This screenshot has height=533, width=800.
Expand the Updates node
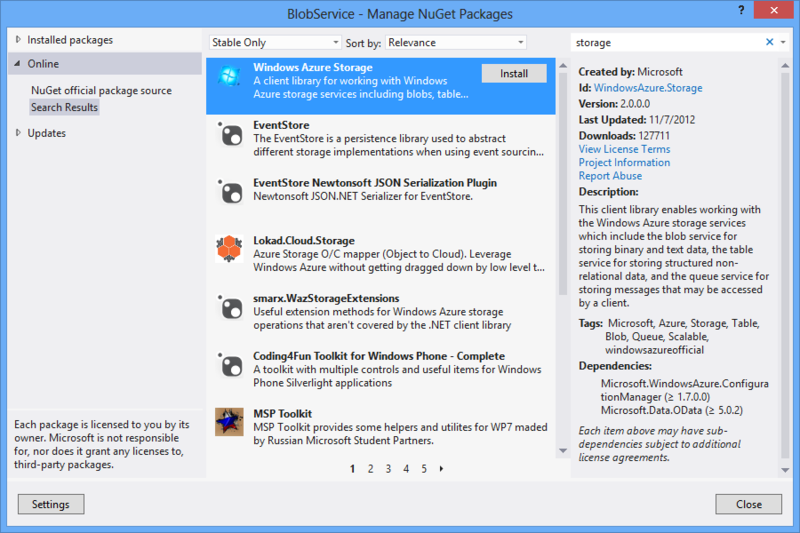[x=18, y=133]
